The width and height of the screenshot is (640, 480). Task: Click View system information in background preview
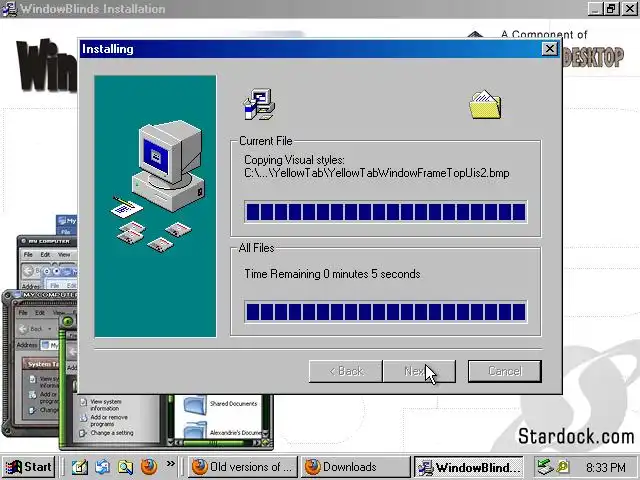pyautogui.click(x=100, y=405)
